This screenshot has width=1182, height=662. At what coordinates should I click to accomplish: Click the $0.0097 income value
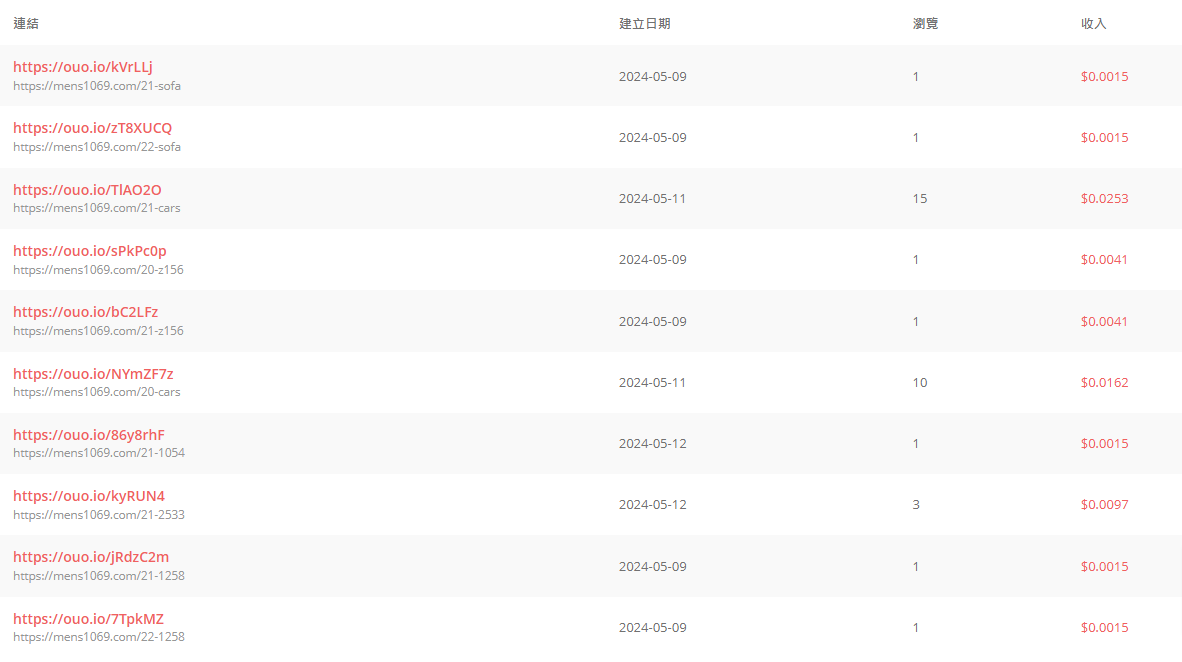(1104, 504)
